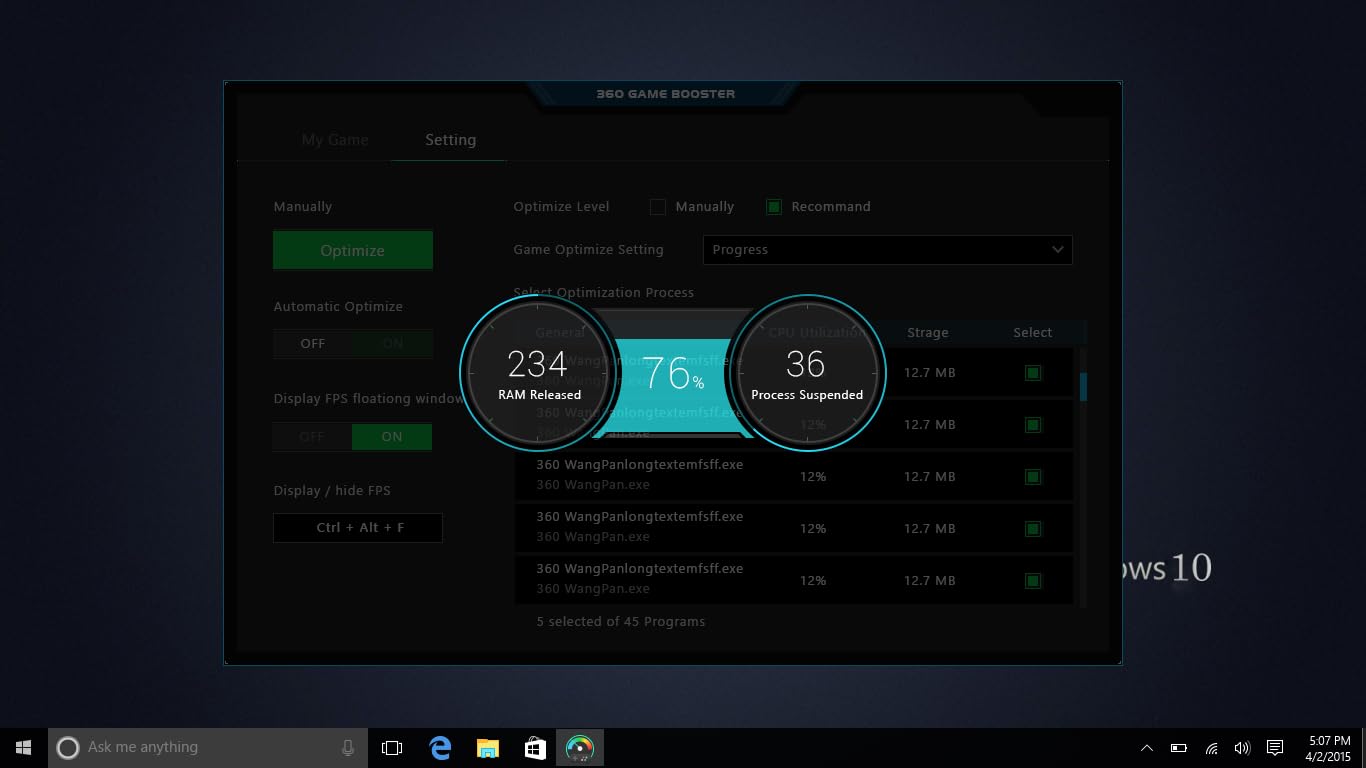Click 360 Game Booster gauge taskbar icon
1366x768 pixels.
tap(580, 747)
